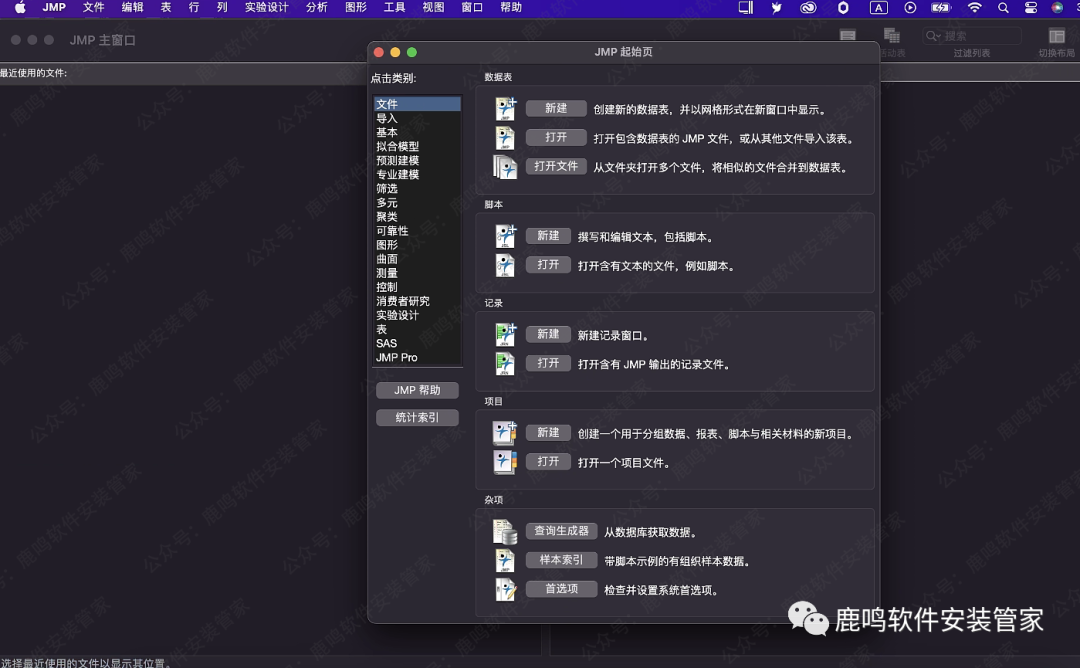Screen dimensions: 1080x668
Task: Select JMP Pro in the category list
Action: click(x=417, y=357)
